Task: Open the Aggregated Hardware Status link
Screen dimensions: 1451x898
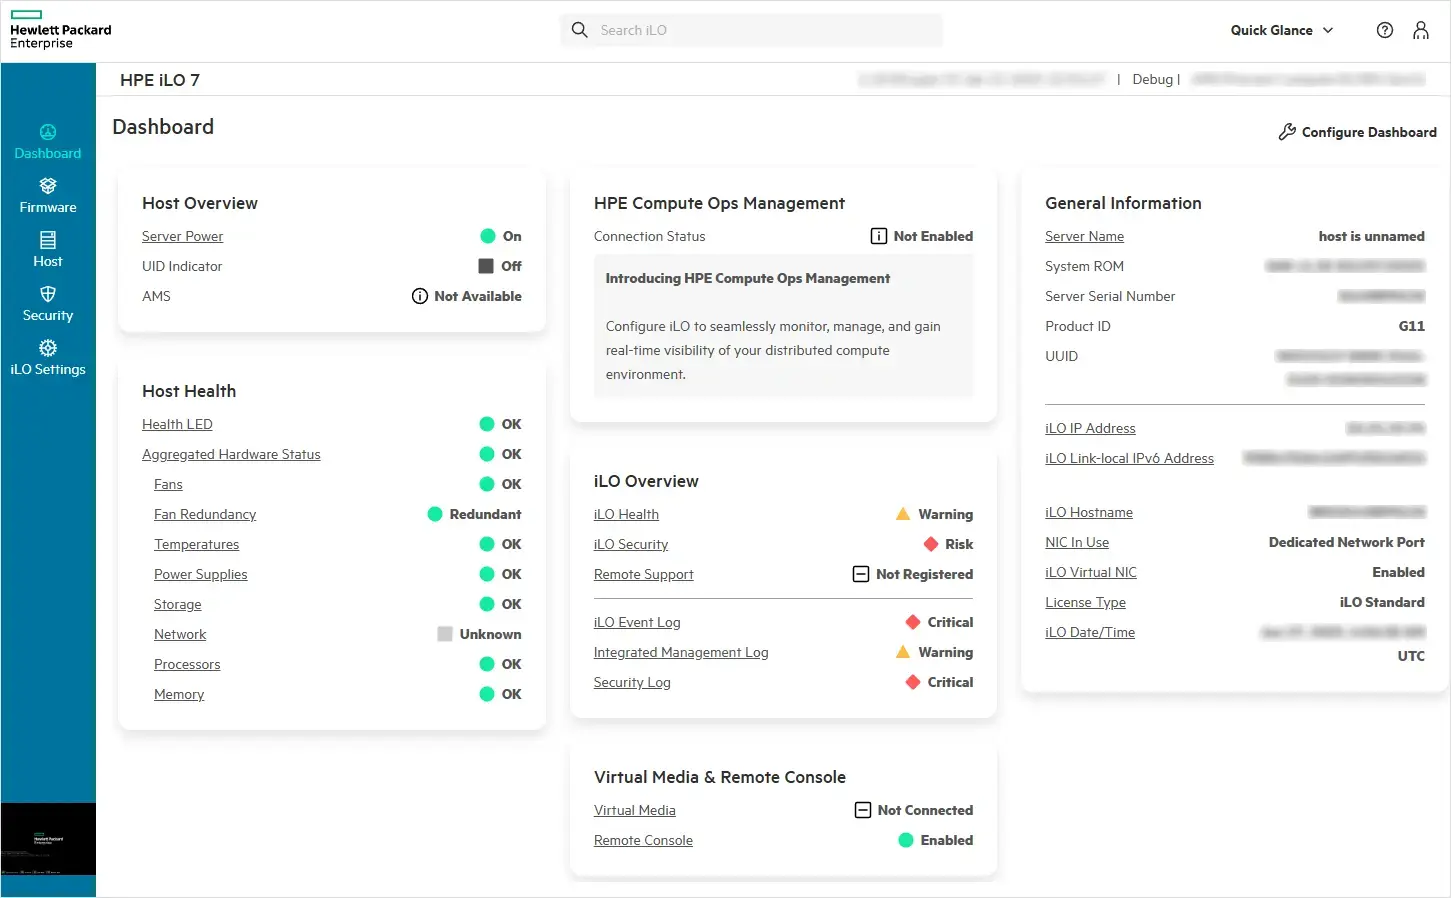Action: pos(231,454)
